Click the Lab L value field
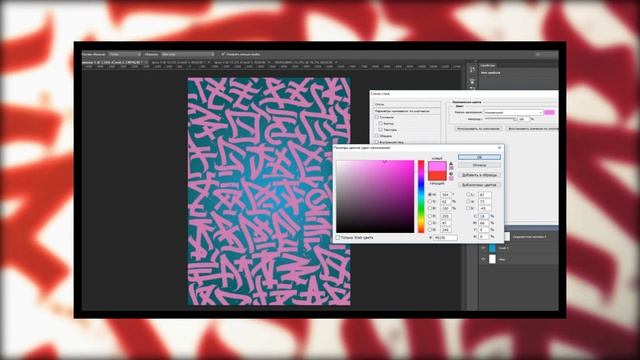This screenshot has width=640, height=360. point(485,195)
